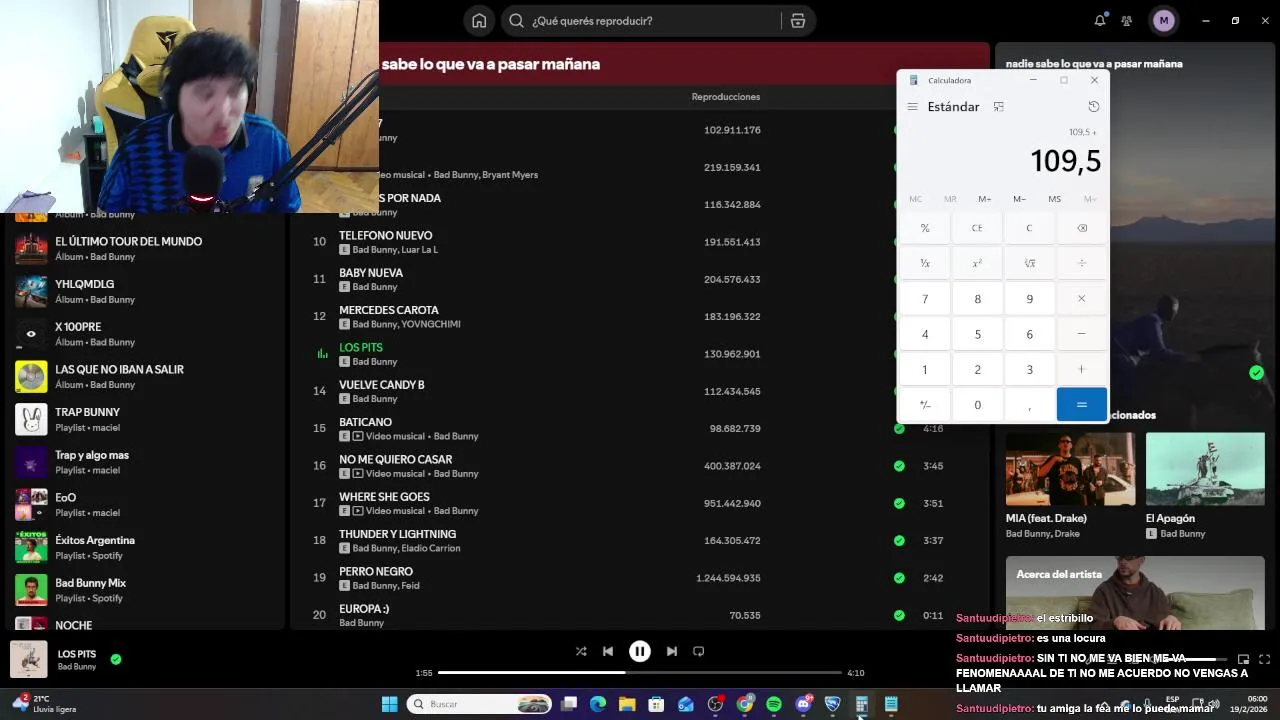1280x720 pixels.
Task: Click the multiply key in Calculator
Action: [x=1081, y=299]
